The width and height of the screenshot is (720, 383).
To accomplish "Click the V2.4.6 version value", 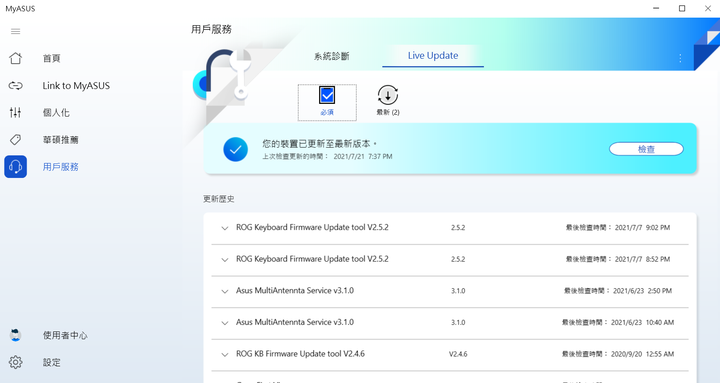I will (x=458, y=354).
